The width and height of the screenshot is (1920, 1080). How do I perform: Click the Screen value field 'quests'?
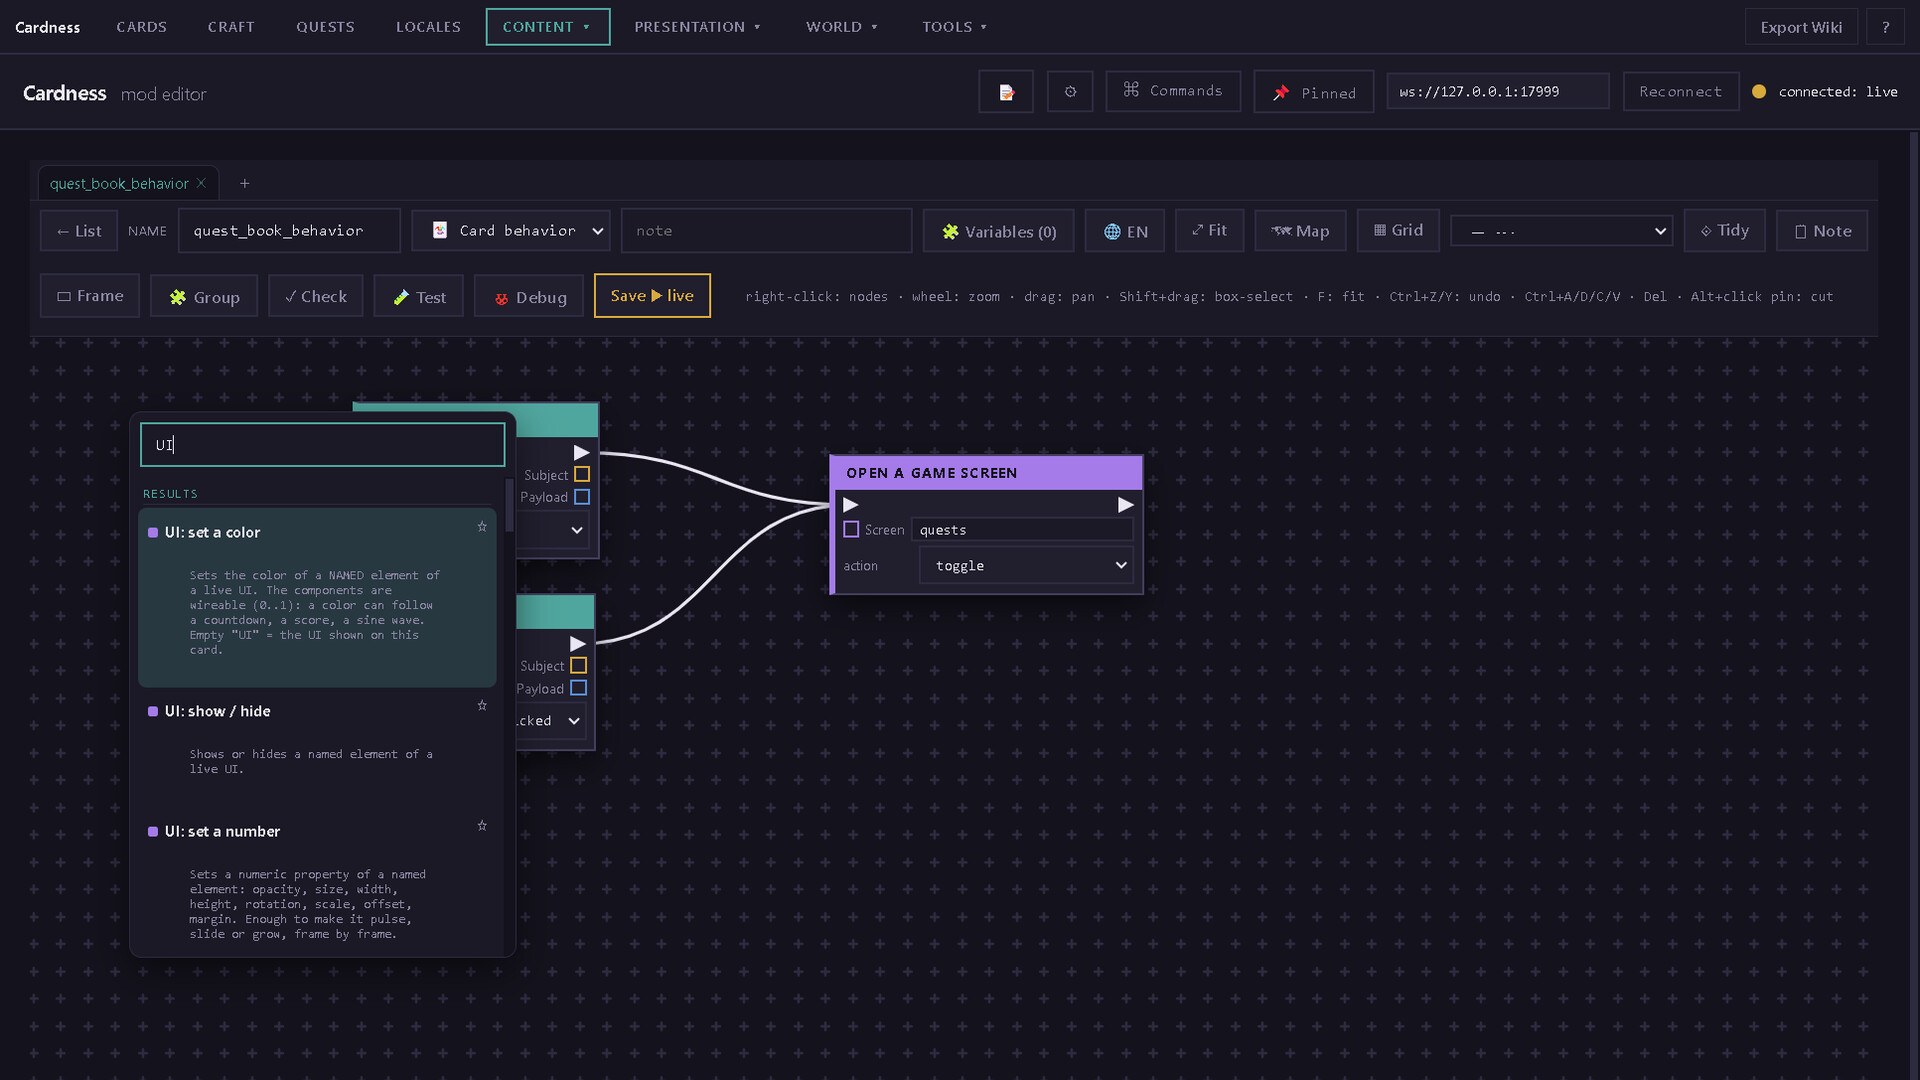point(1022,530)
